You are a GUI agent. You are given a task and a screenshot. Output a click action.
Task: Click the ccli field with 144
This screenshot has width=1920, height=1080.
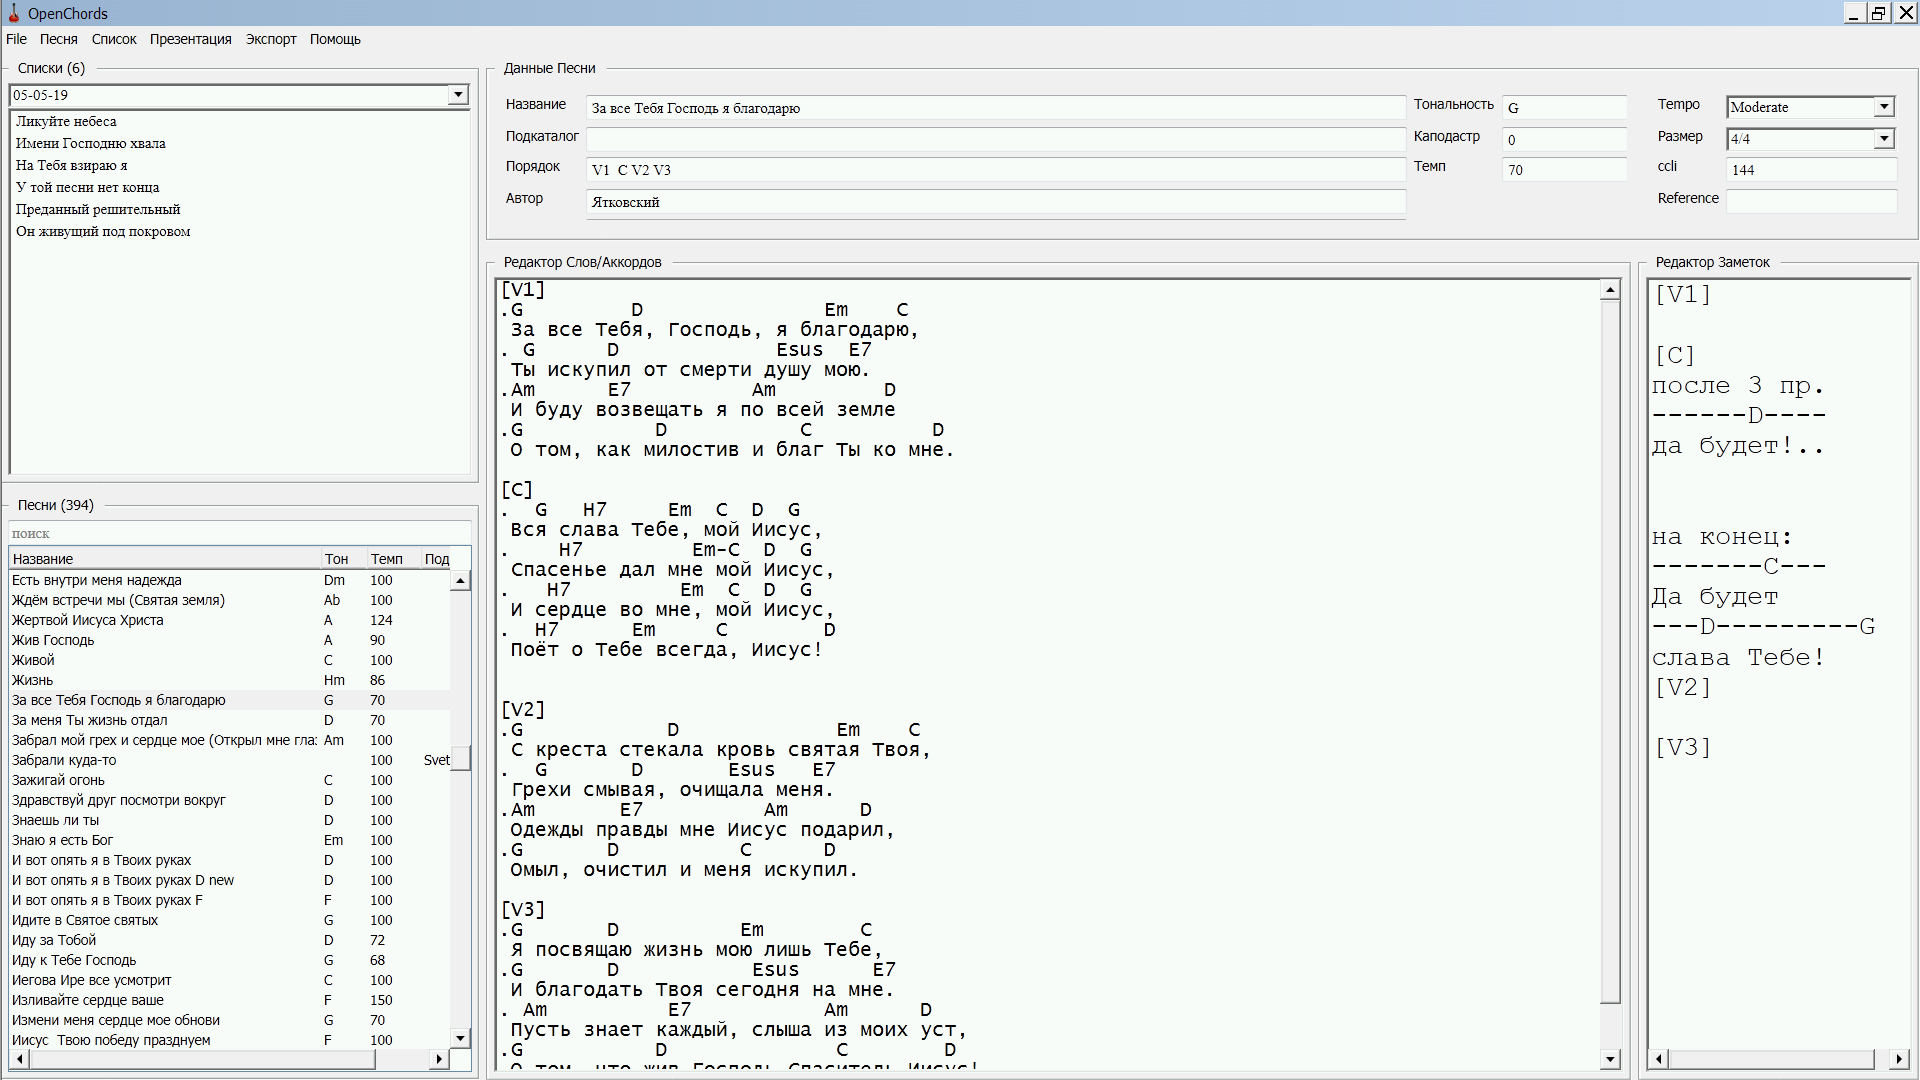point(1811,170)
